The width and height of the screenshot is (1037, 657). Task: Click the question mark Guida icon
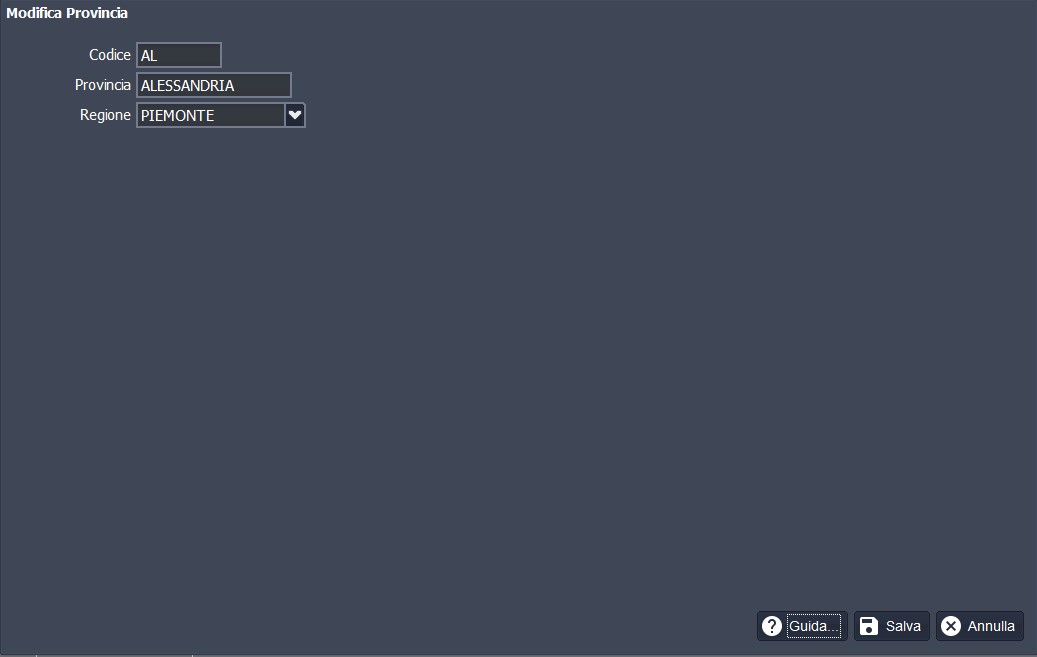pyautogui.click(x=771, y=626)
